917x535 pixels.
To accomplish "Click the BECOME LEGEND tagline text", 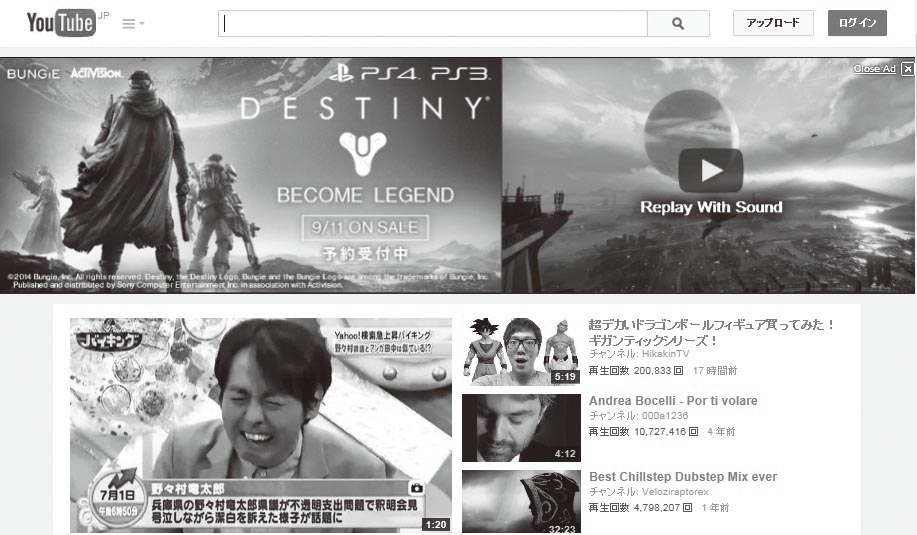I will [365, 195].
